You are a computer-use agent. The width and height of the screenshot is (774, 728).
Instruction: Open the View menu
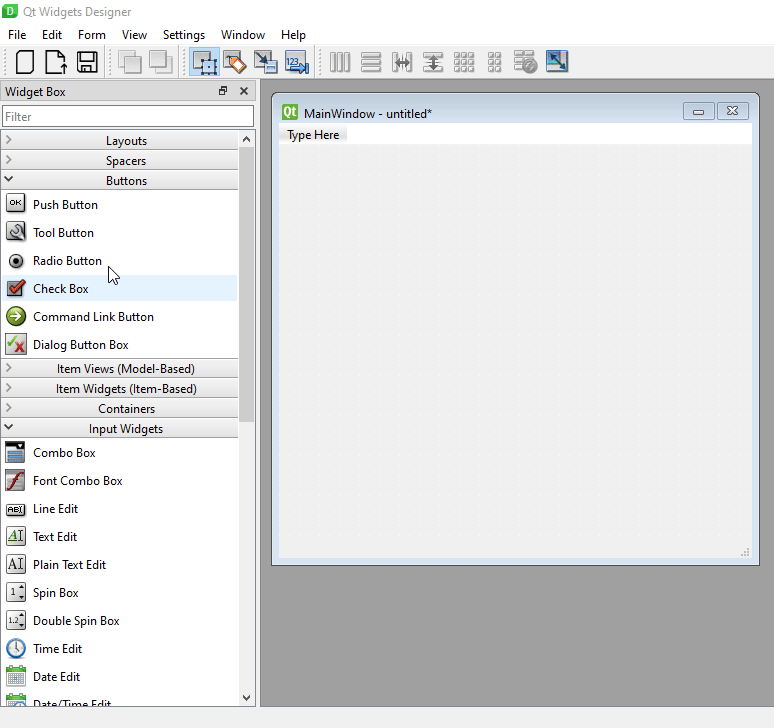pos(134,35)
